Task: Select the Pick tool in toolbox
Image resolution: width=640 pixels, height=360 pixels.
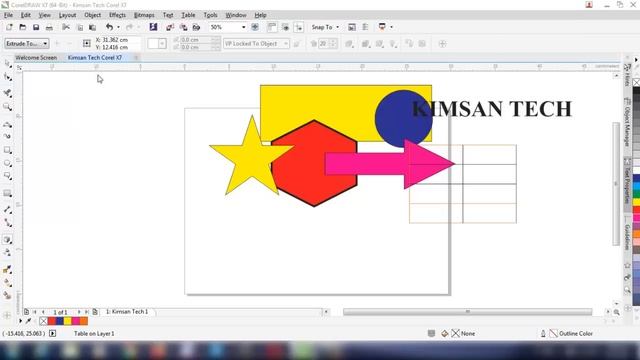Action: (7, 63)
